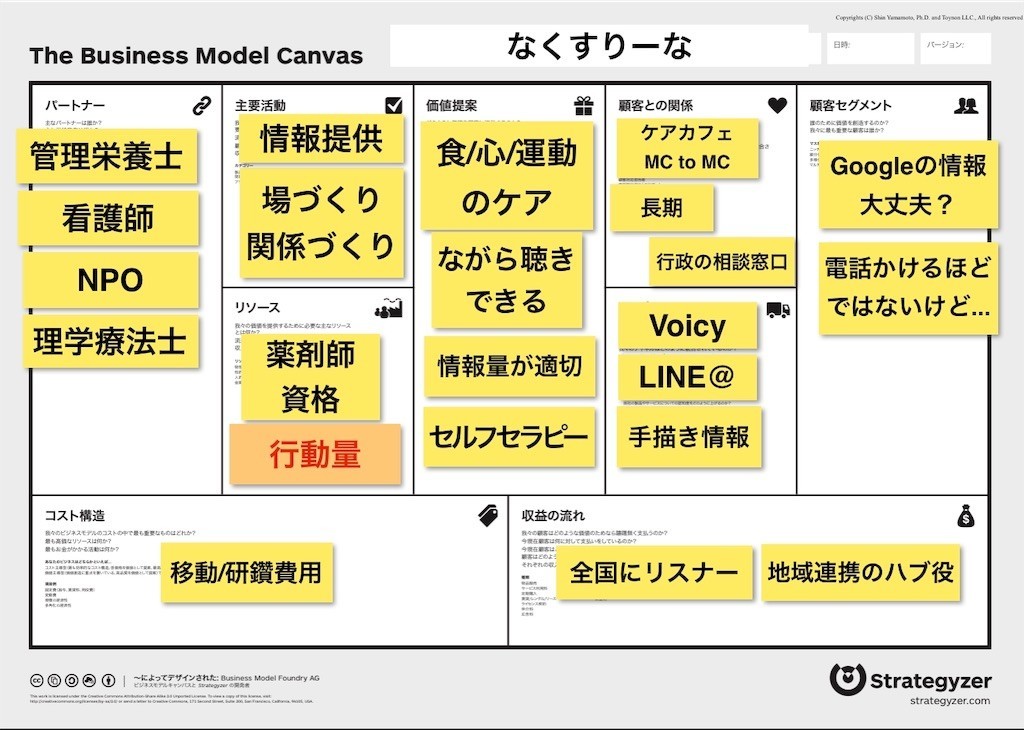Click the copyright notice at top right
1024x730 pixels.
pos(929,18)
